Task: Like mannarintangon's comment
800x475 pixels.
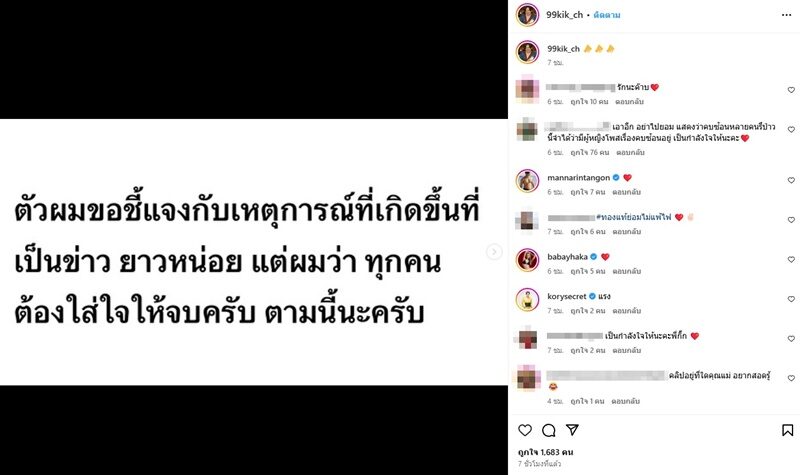Action: pyautogui.click(x=791, y=181)
